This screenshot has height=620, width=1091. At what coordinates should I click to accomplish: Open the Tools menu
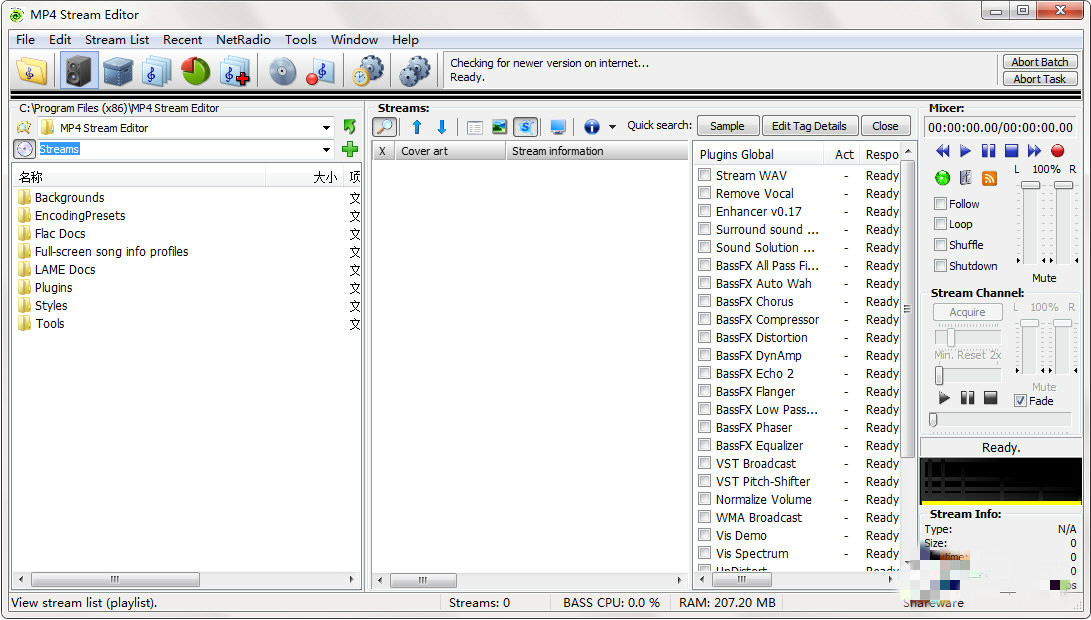[x=301, y=40]
